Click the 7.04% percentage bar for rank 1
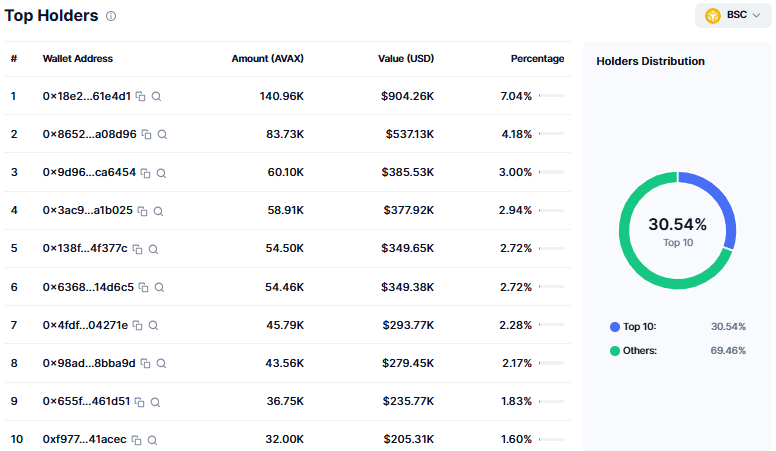The width and height of the screenshot is (776, 451). point(551,96)
